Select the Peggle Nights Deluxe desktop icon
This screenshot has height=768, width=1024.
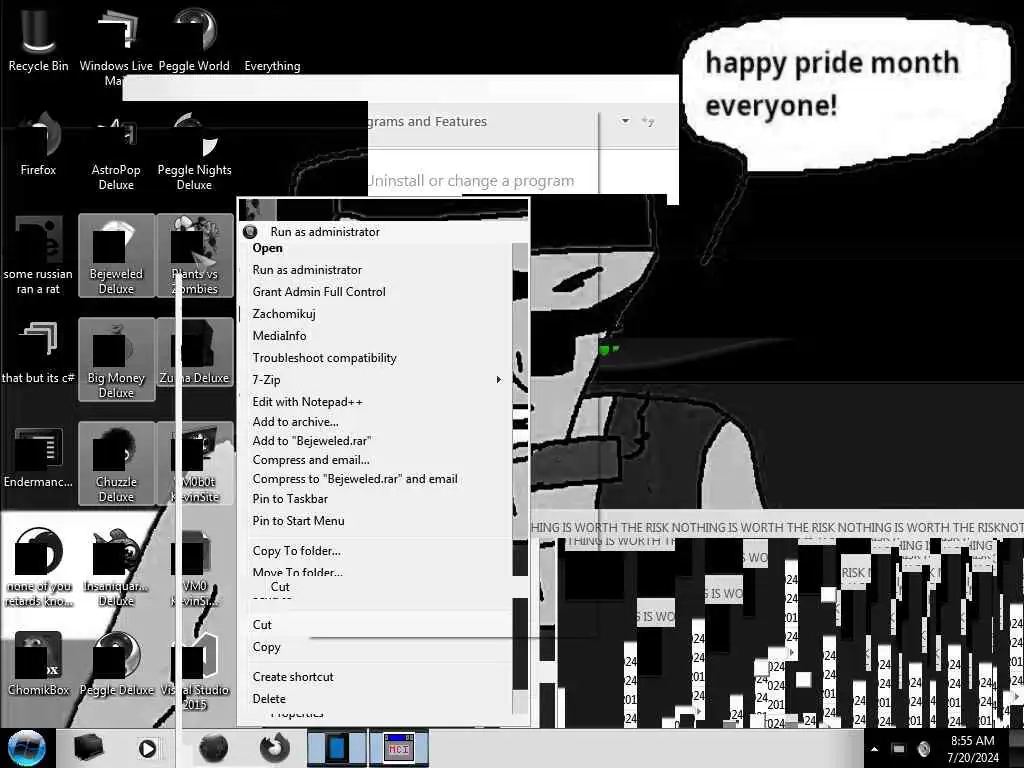[x=194, y=150]
